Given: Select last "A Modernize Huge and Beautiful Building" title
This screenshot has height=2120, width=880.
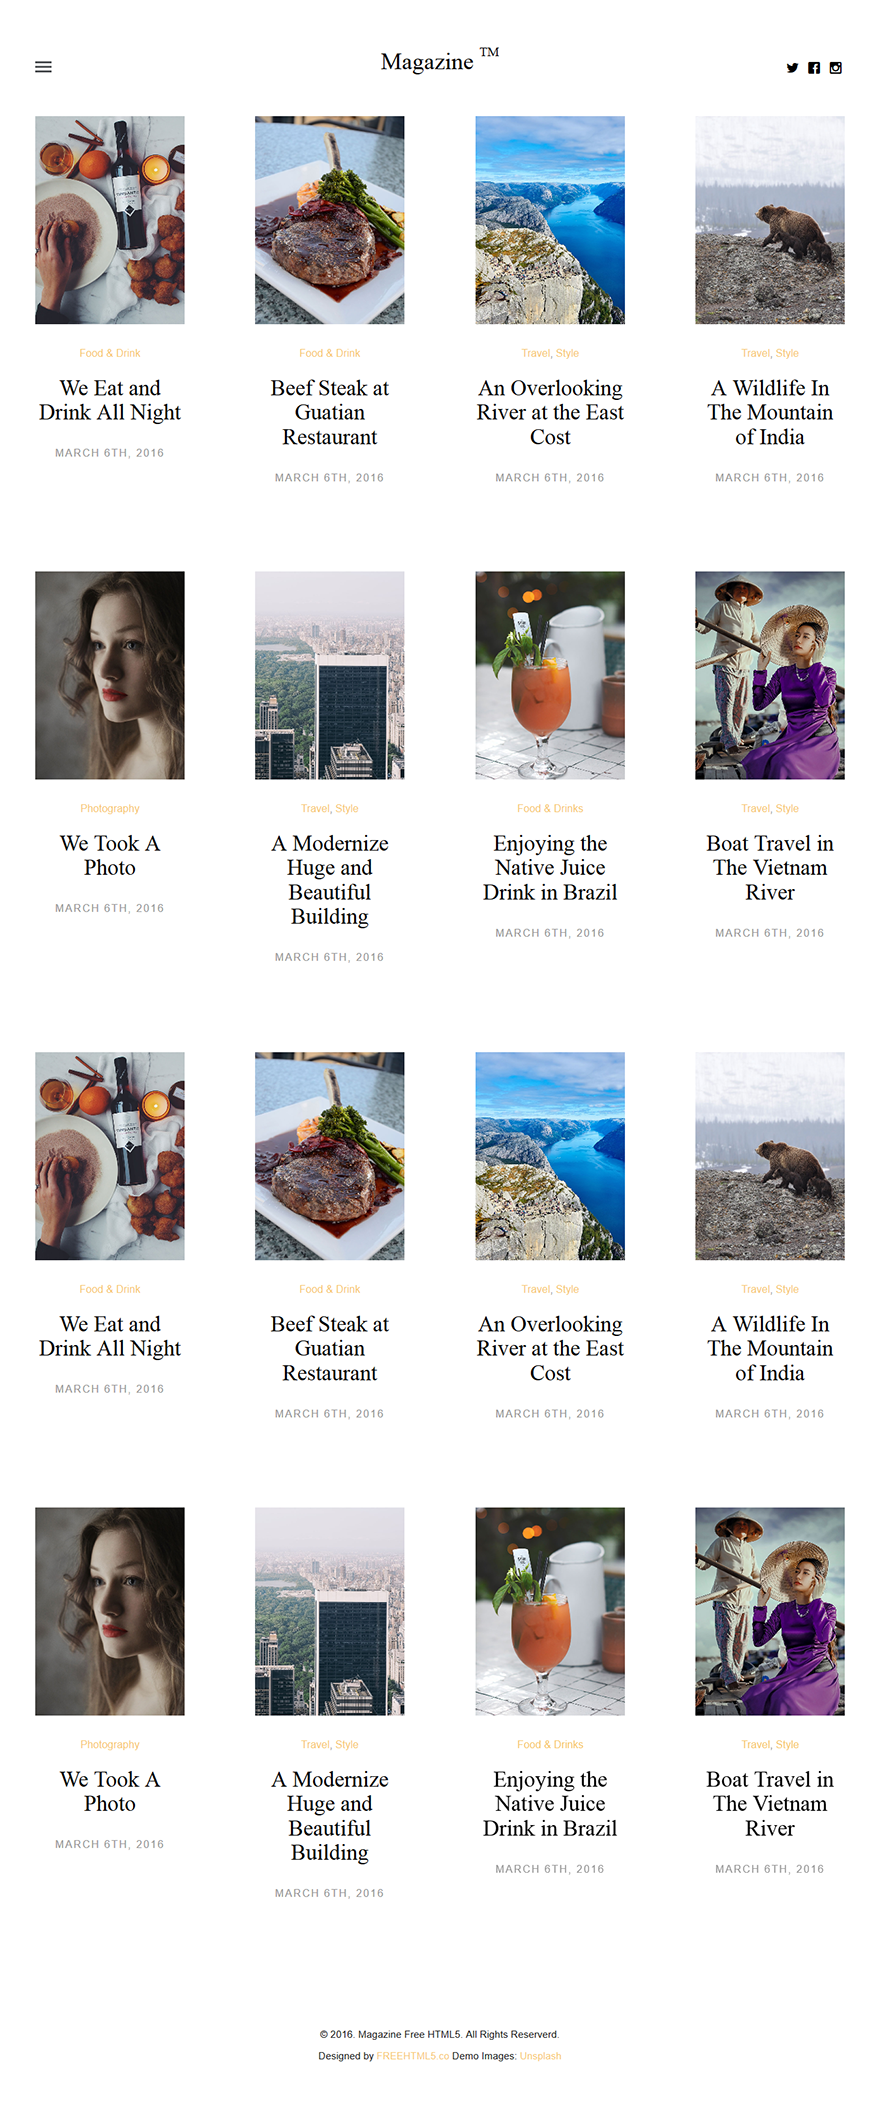Looking at the screenshot, I should (x=330, y=1815).
